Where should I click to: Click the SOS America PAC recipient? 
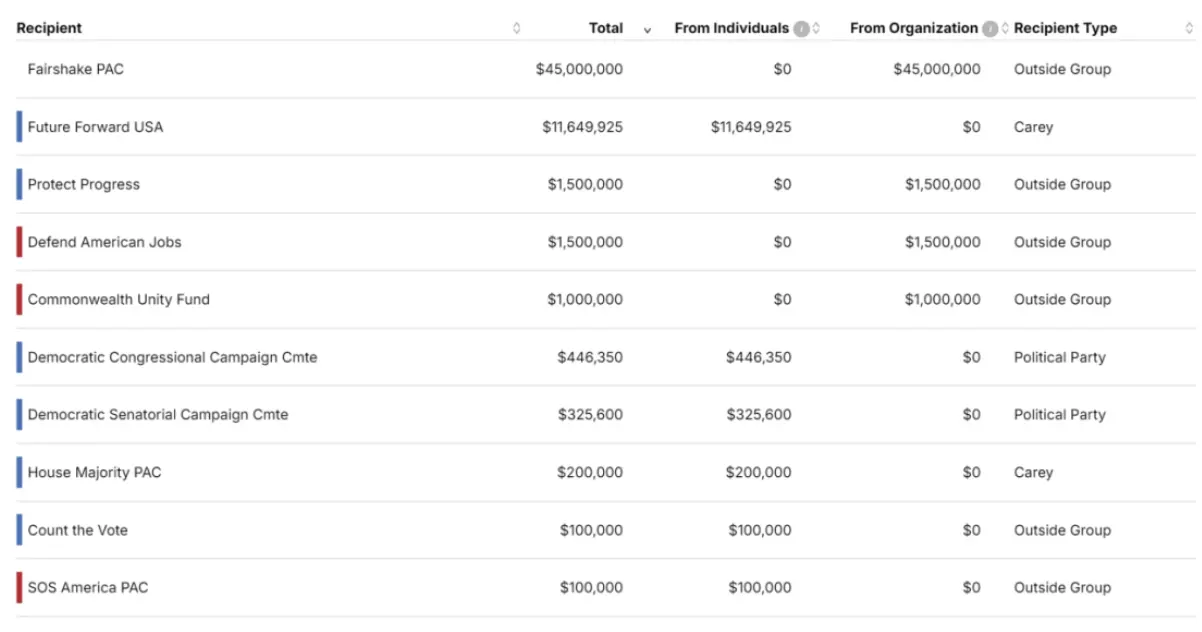(x=88, y=587)
